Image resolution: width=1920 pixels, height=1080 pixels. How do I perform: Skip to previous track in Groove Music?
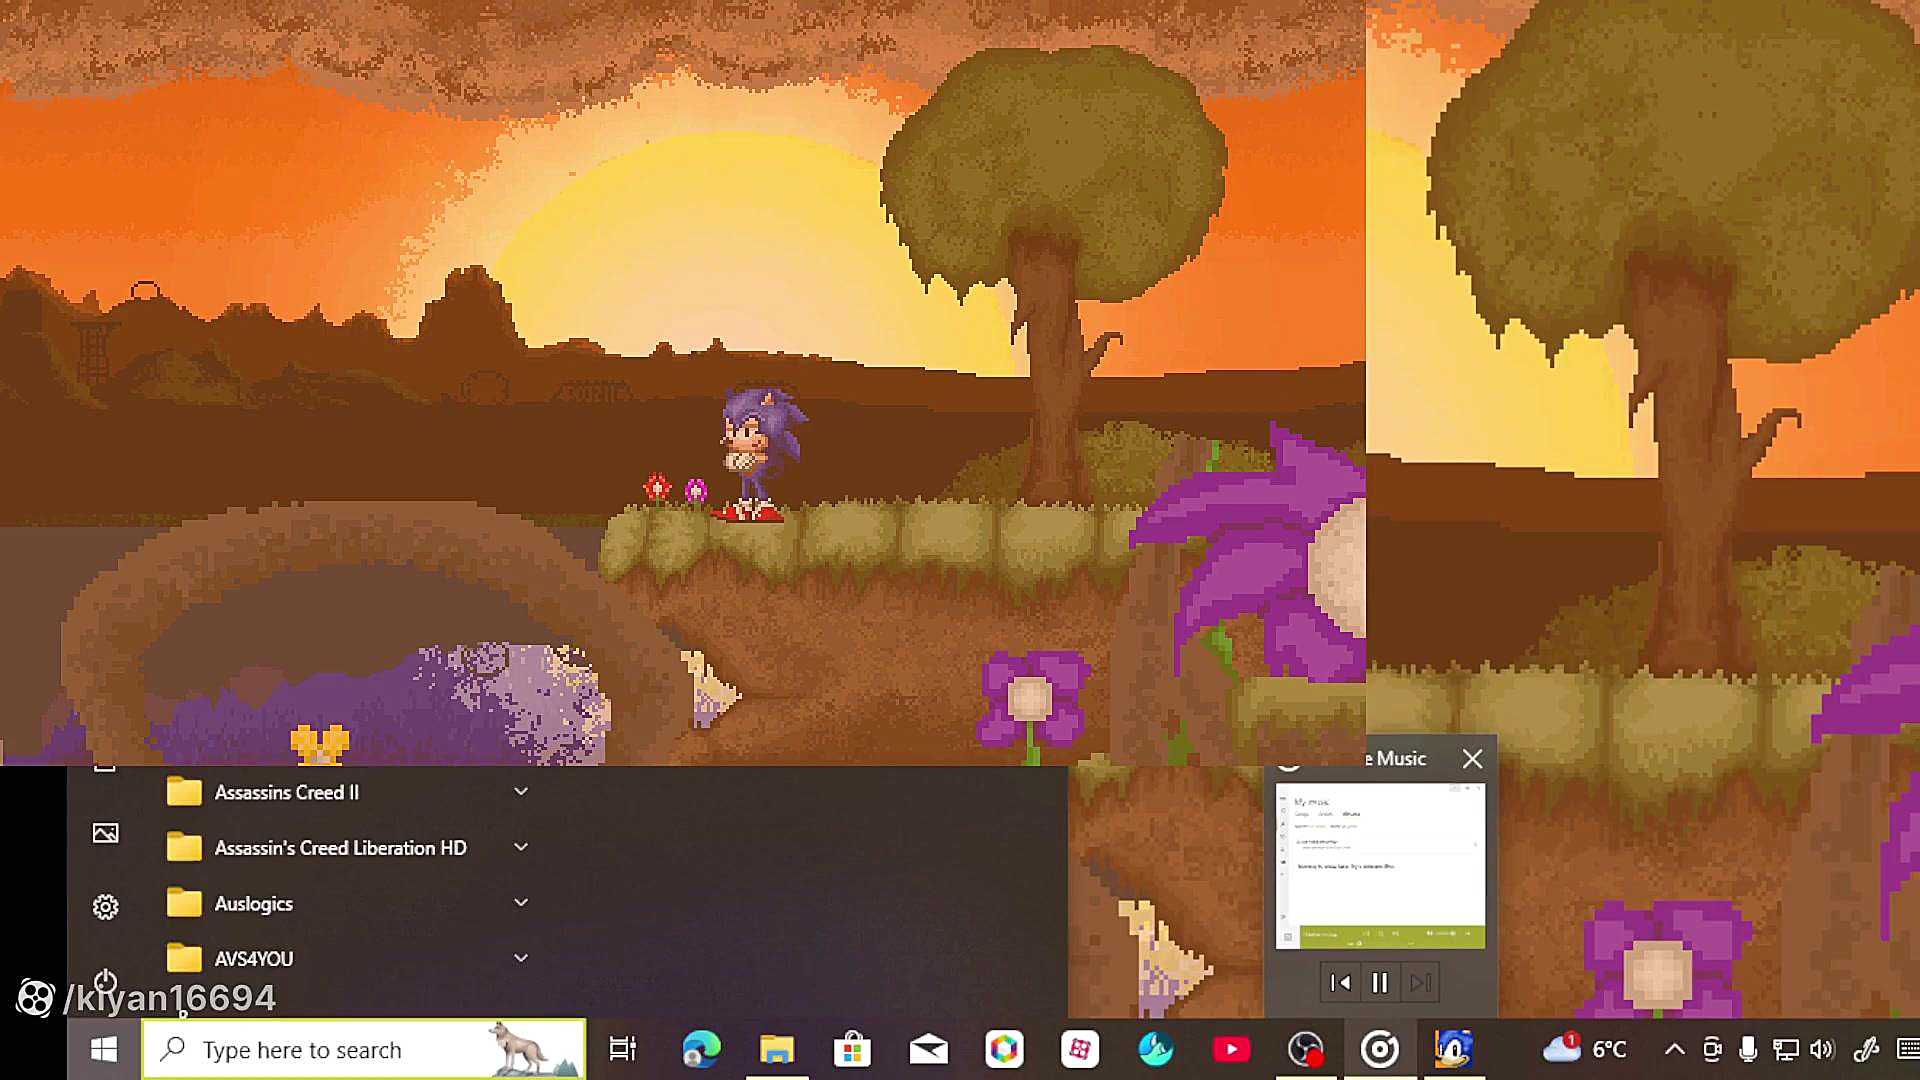point(1340,983)
